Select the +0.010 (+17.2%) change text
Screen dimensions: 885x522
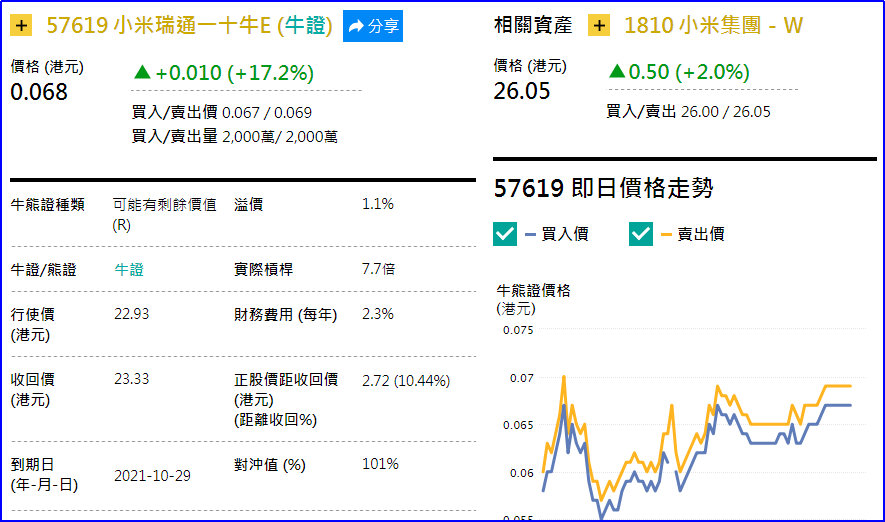tap(234, 73)
